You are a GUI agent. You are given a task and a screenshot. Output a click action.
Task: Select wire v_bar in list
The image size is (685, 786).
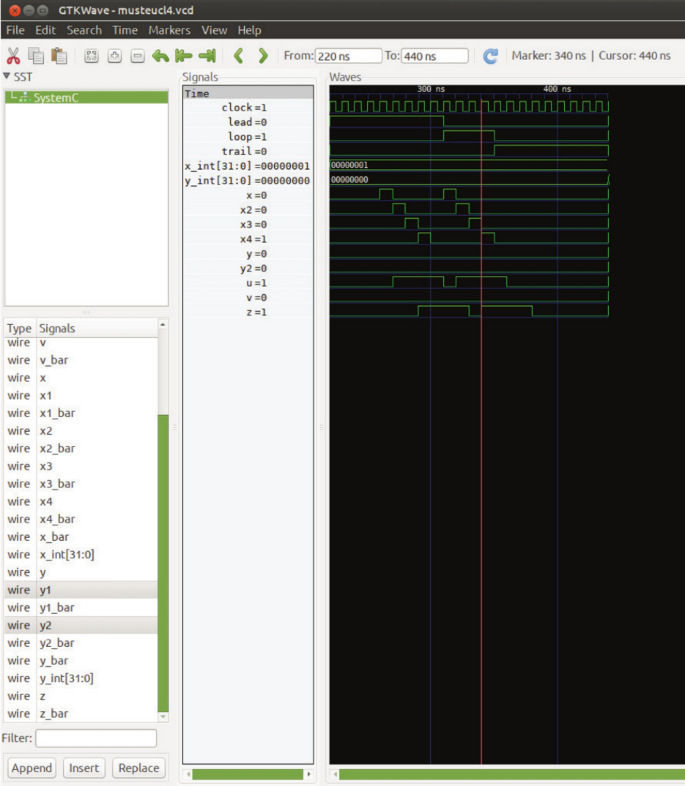(x=81, y=360)
